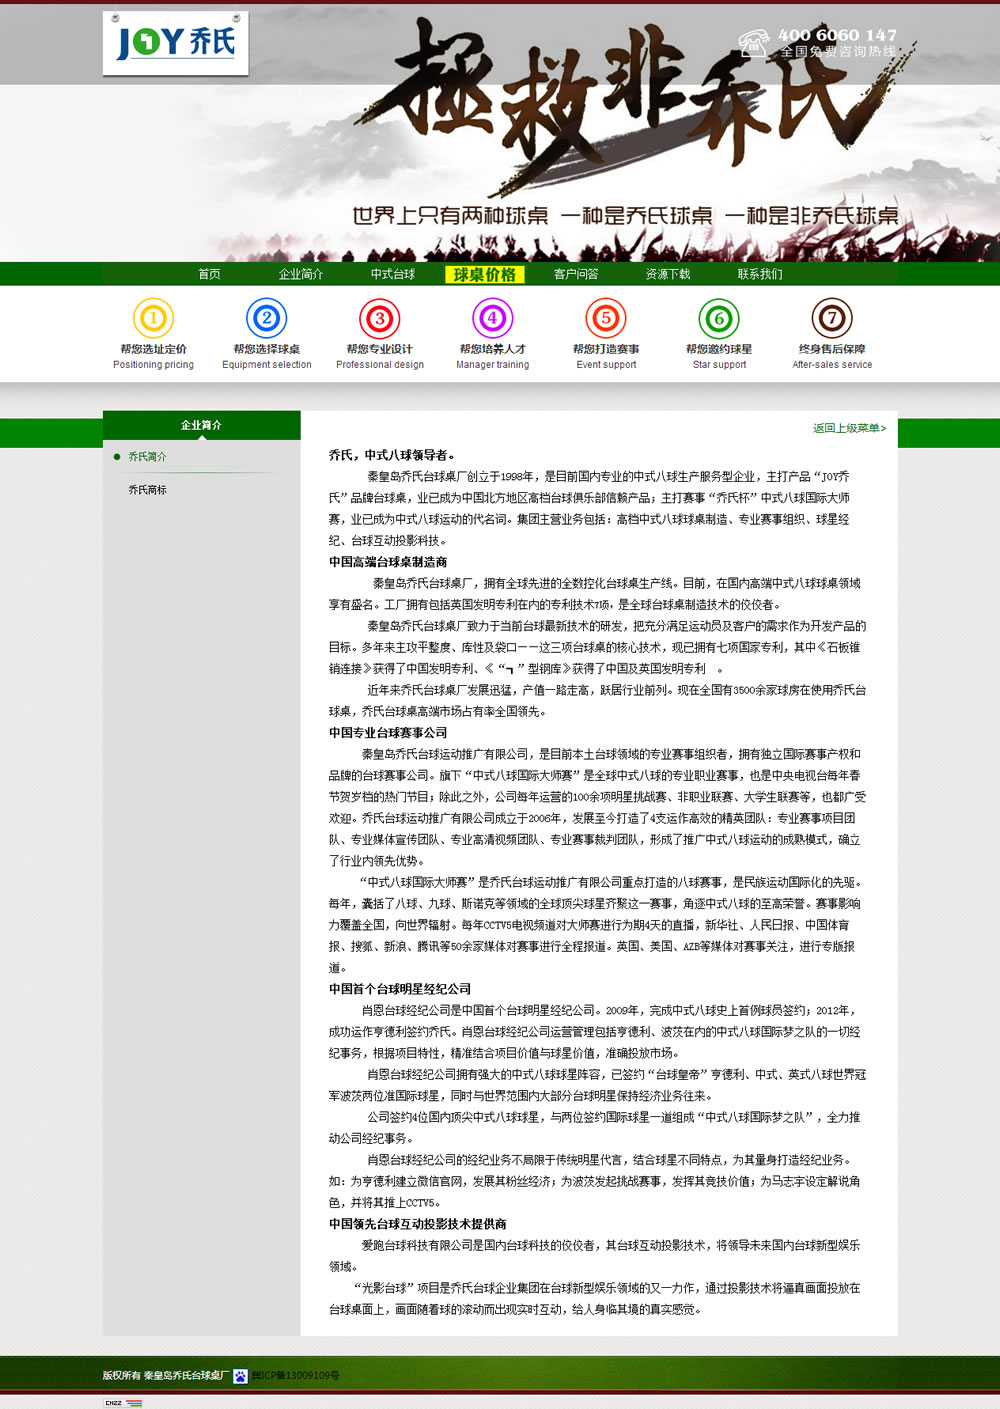
Task: Click the brown icon 终身售后保障
Action: 832,319
